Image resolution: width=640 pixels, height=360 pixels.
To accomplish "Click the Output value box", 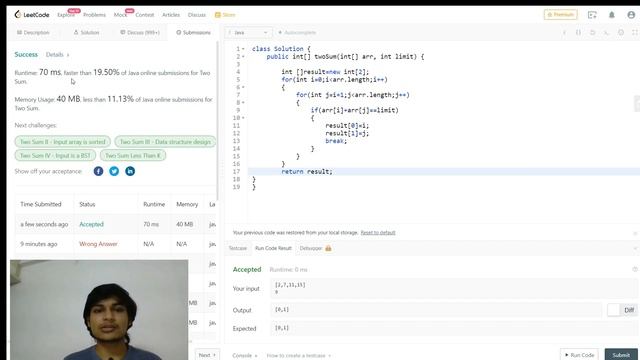I will 436,310.
